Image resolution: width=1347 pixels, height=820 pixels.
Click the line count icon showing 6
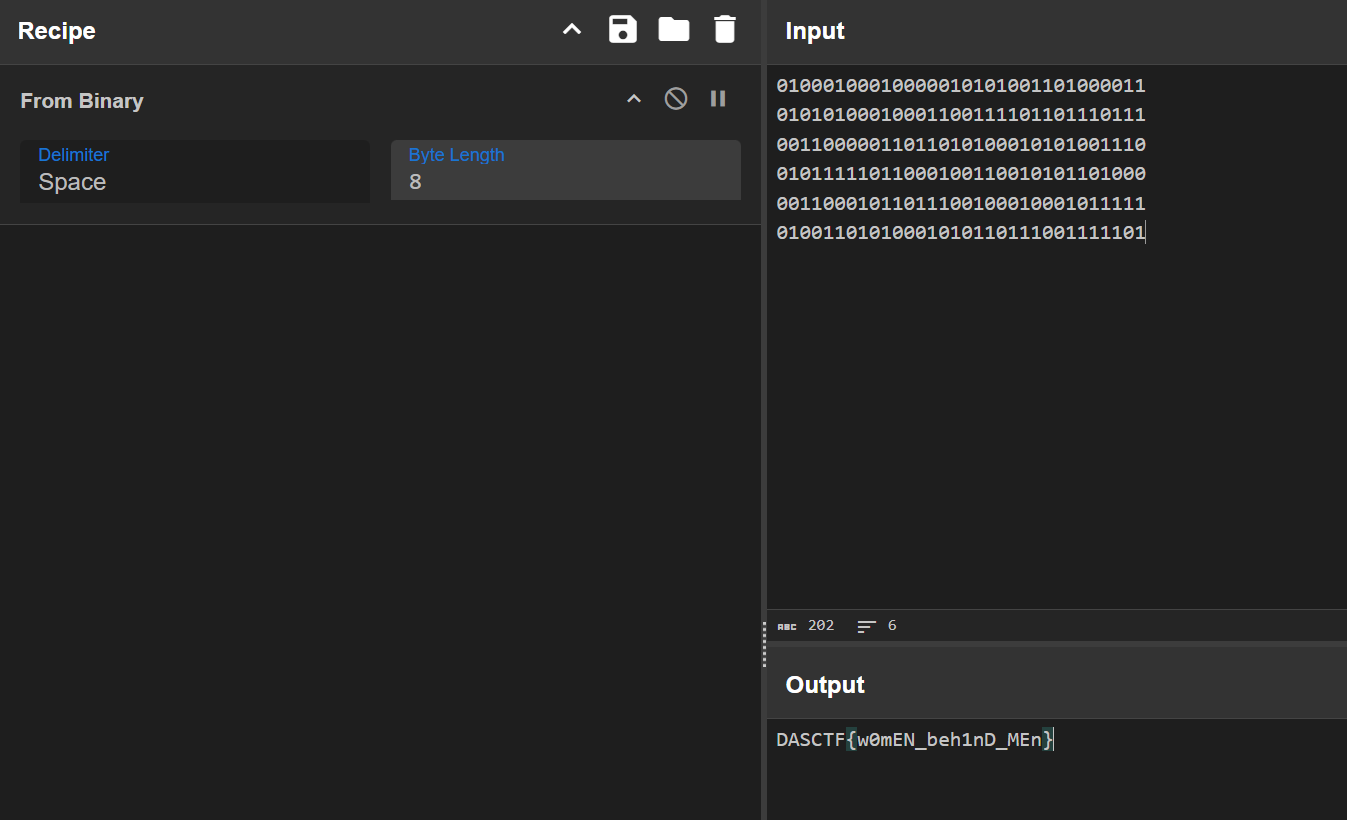(866, 626)
